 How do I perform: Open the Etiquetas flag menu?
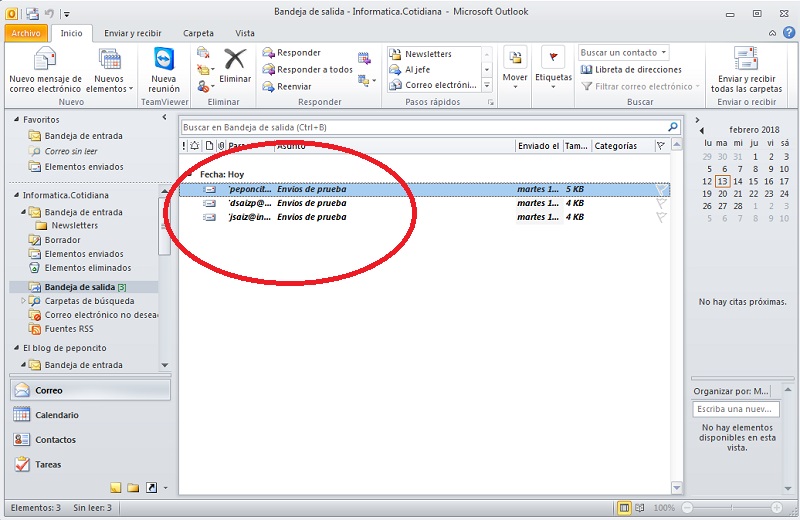[x=553, y=68]
